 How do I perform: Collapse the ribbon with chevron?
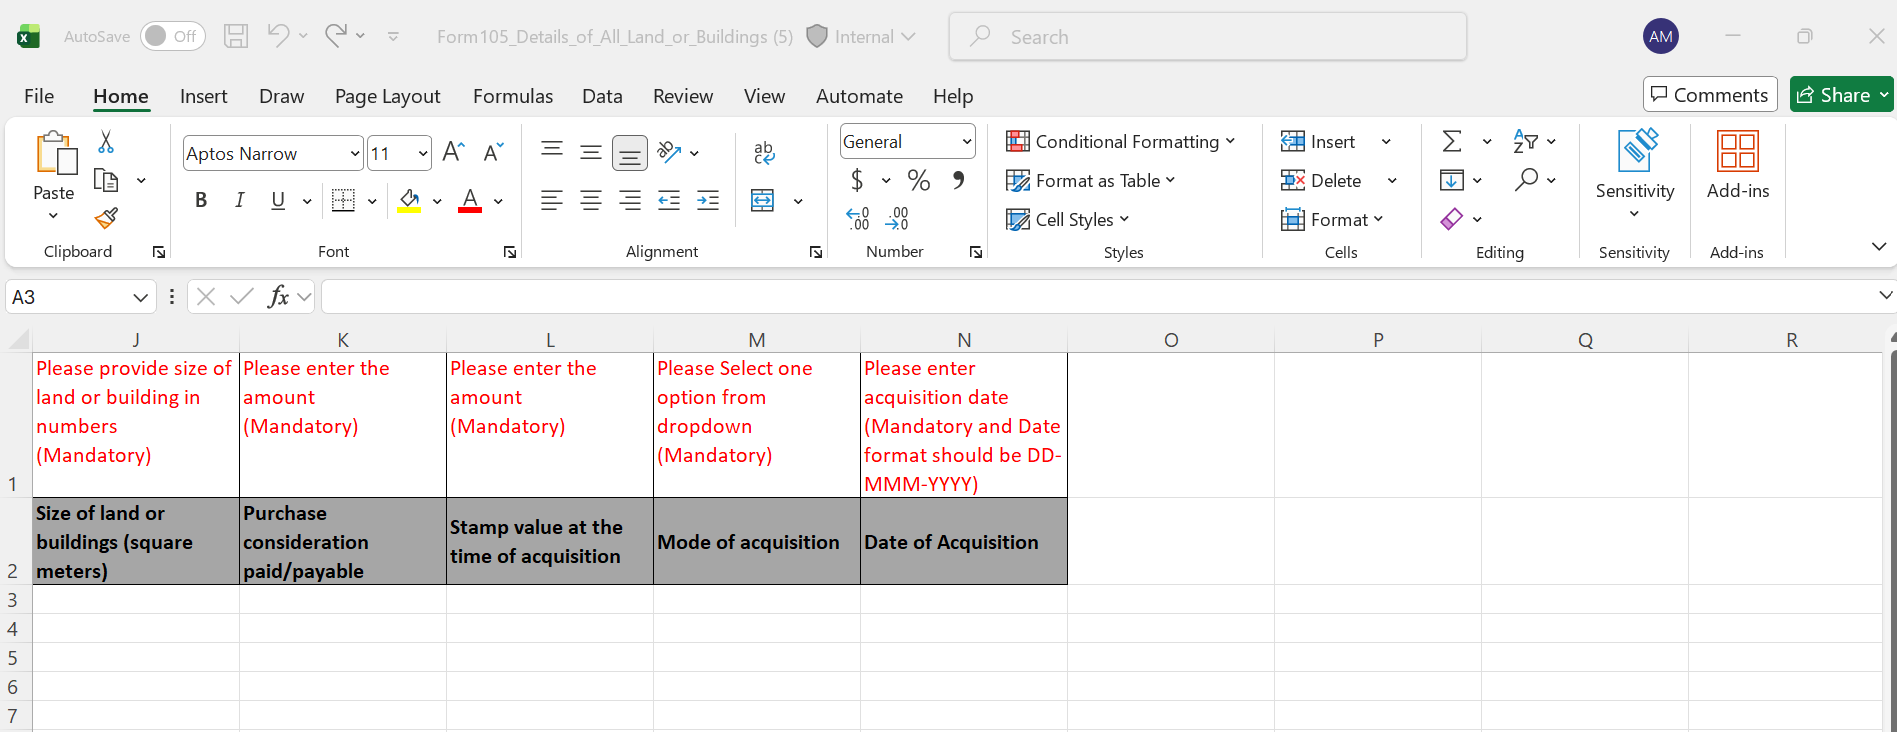click(1878, 246)
